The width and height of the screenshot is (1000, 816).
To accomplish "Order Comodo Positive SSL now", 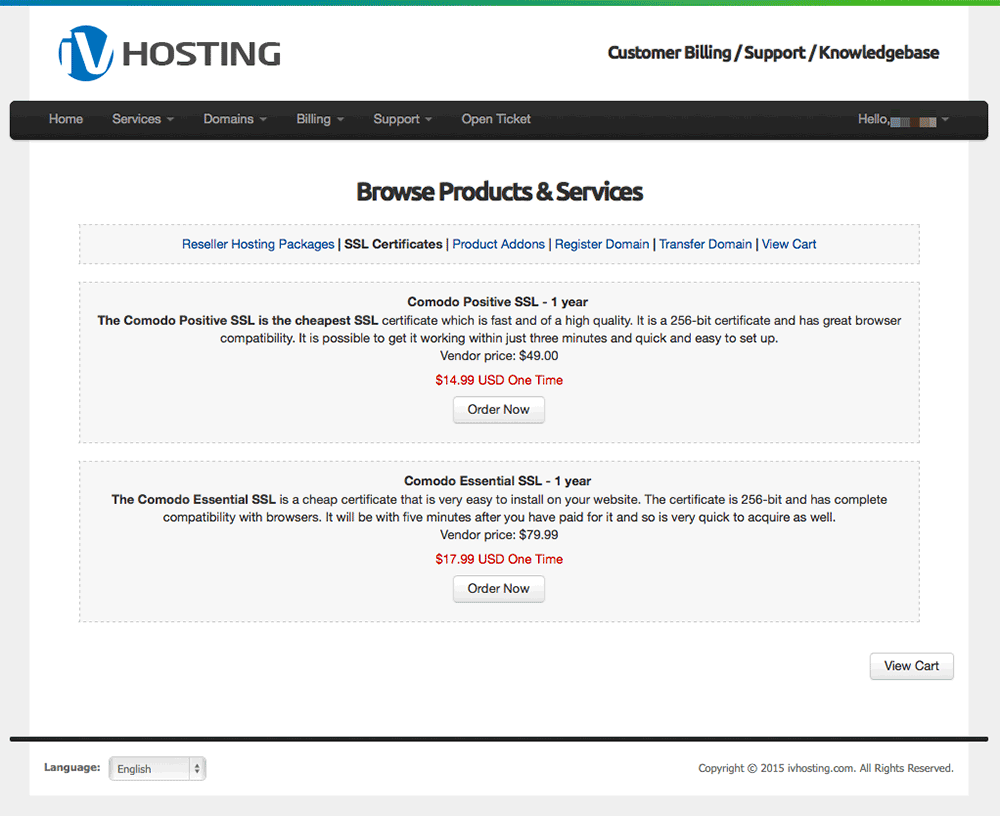I will (499, 410).
